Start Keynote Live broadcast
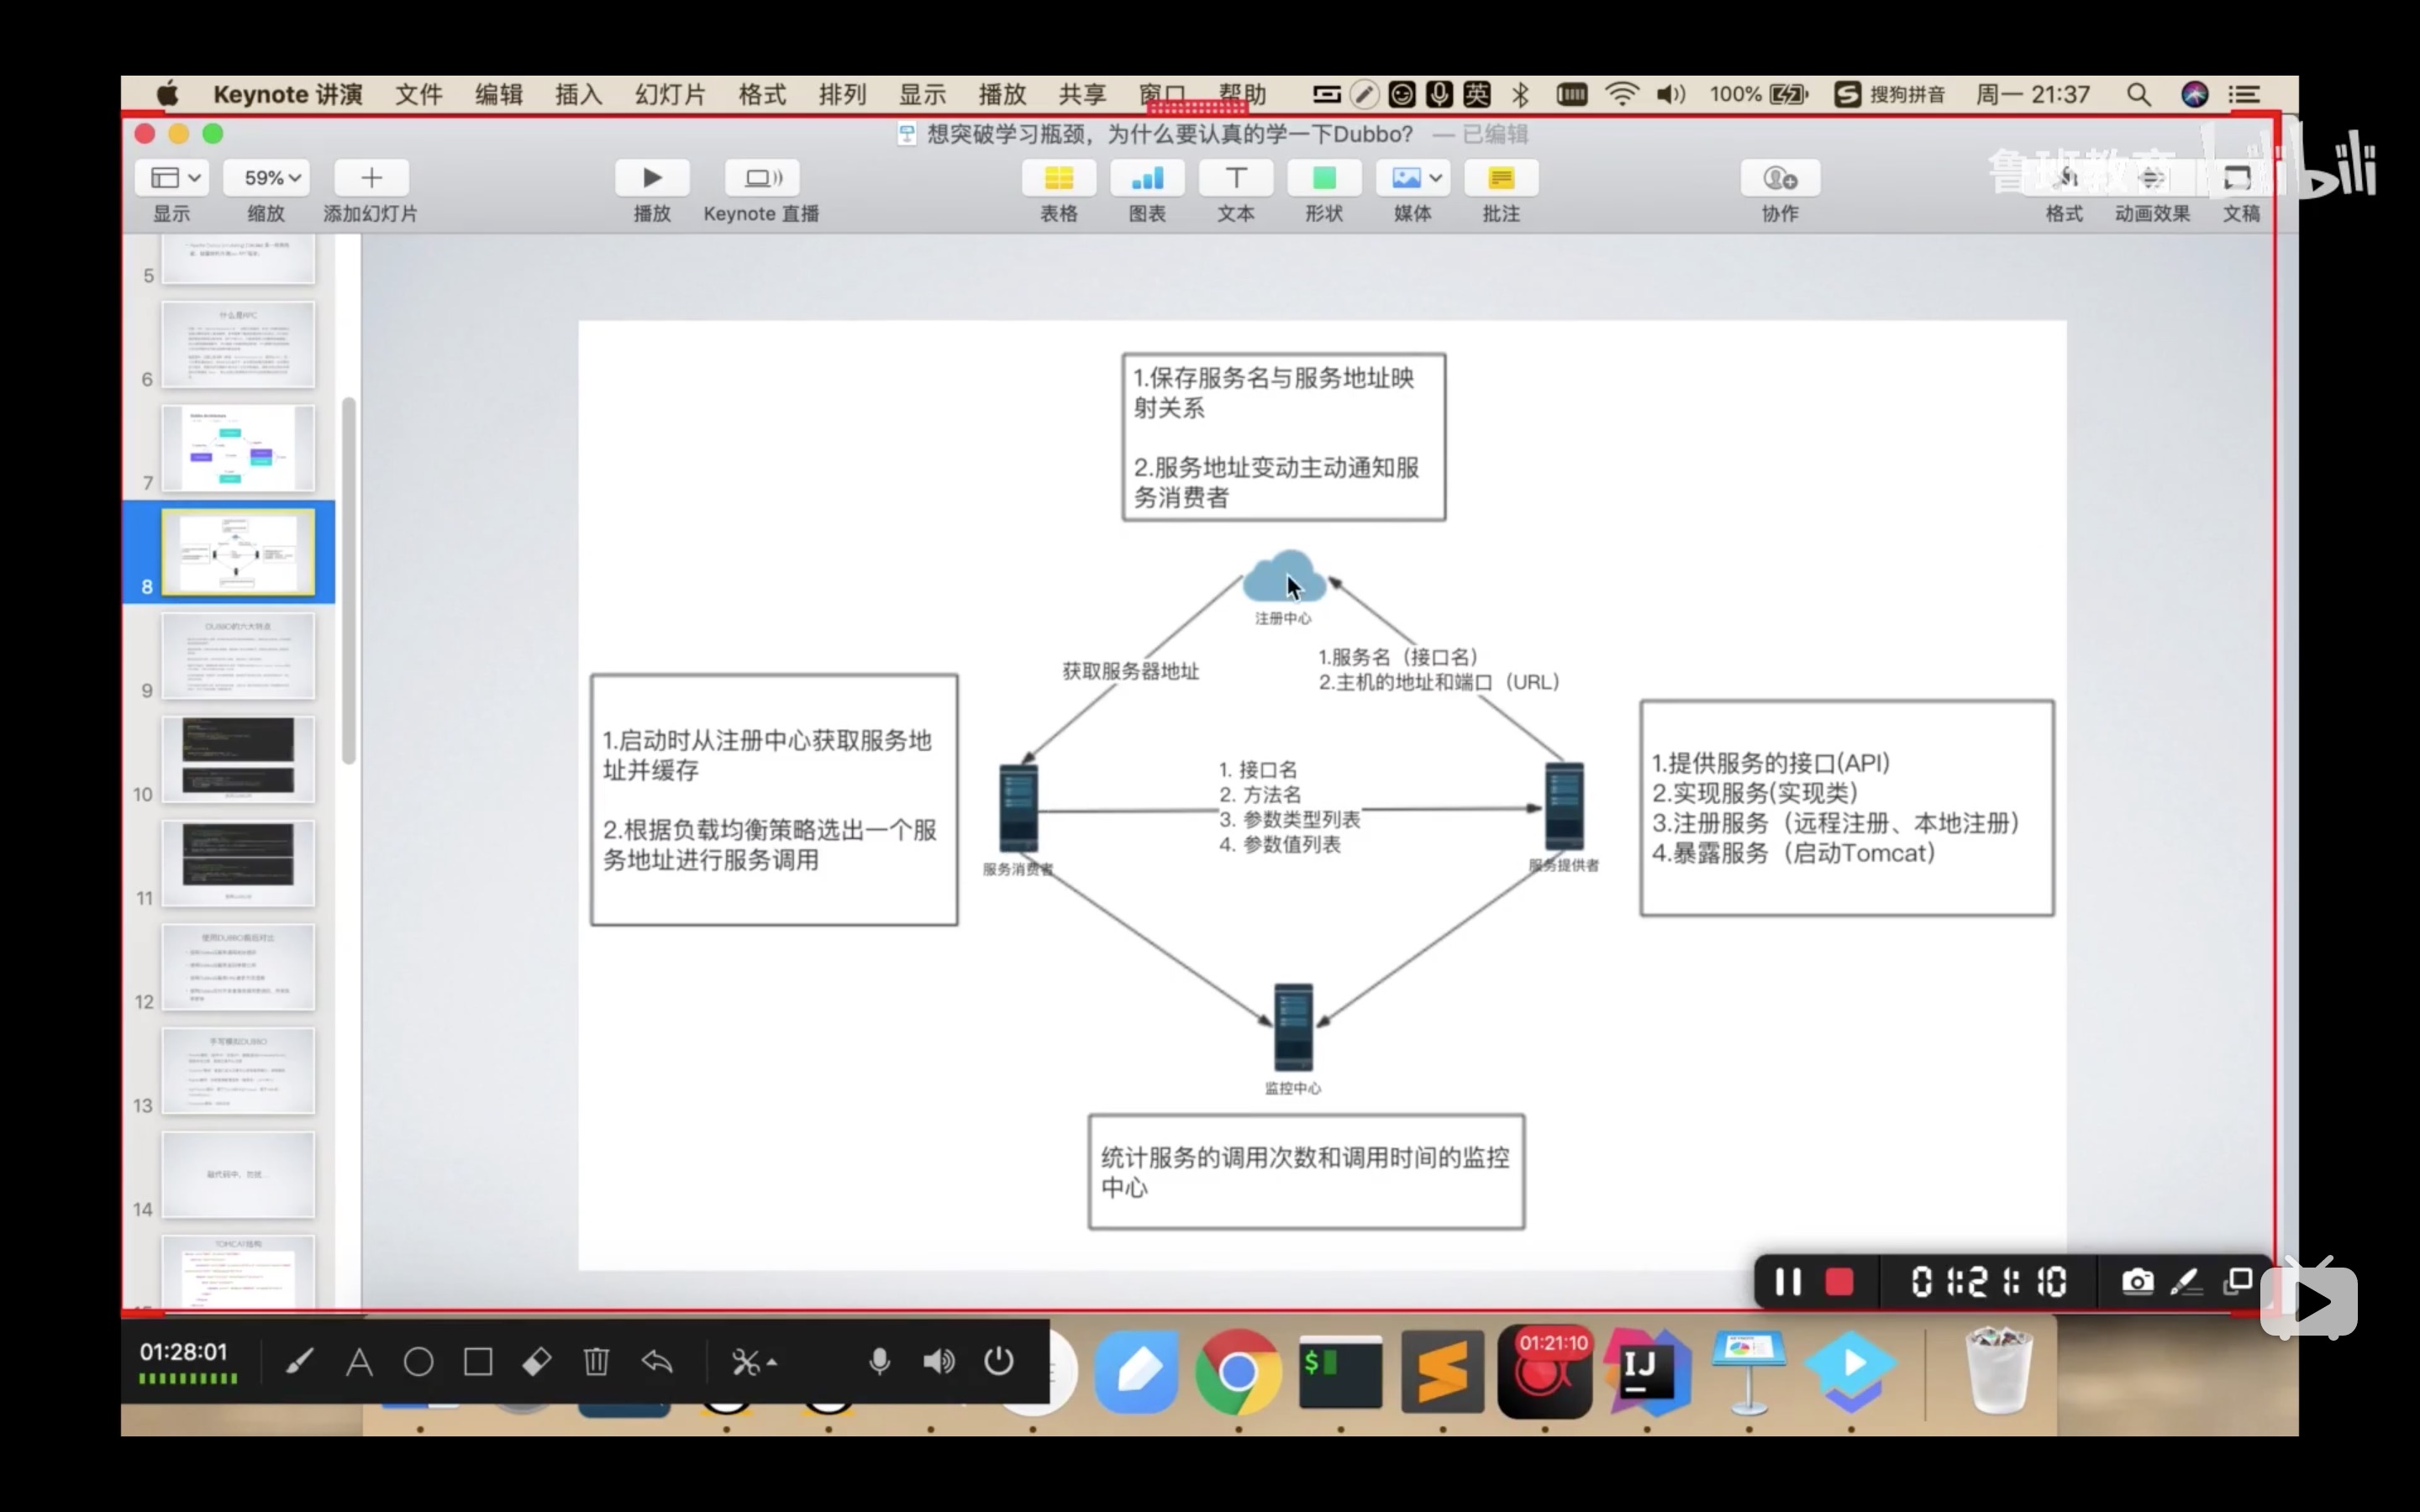 tap(761, 178)
